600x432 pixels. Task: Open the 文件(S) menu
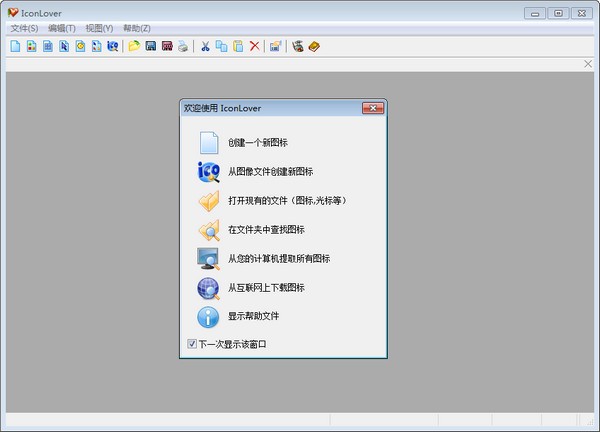24,28
